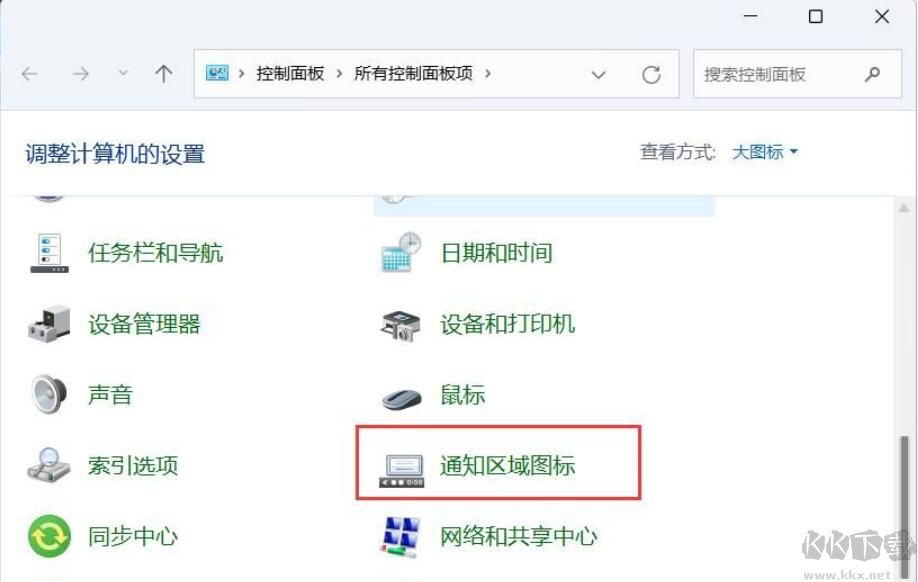Screen dimensions: 918x582
Task: Click the Sound speaker icon
Action: pos(48,395)
